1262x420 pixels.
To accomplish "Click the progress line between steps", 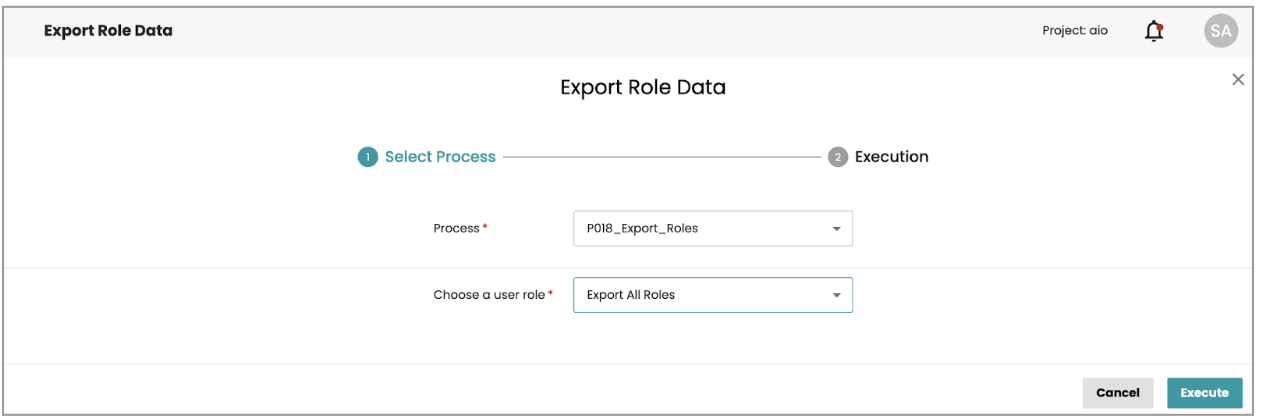I will pos(660,157).
